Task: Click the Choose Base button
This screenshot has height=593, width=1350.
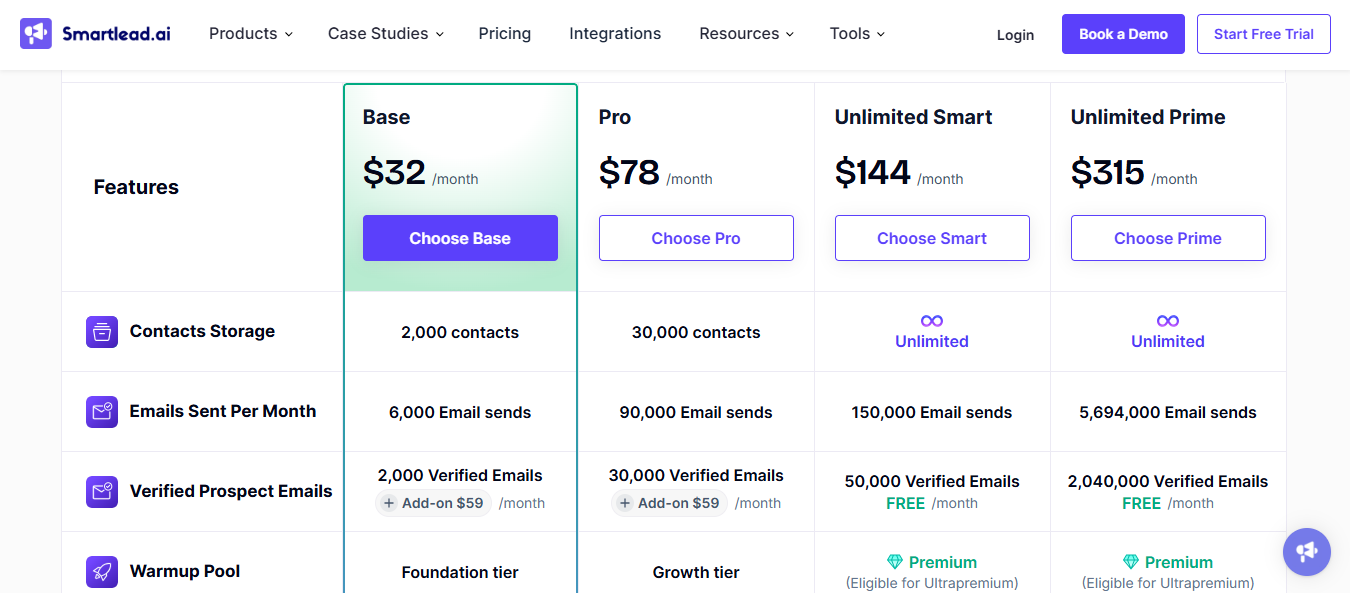Action: point(460,238)
